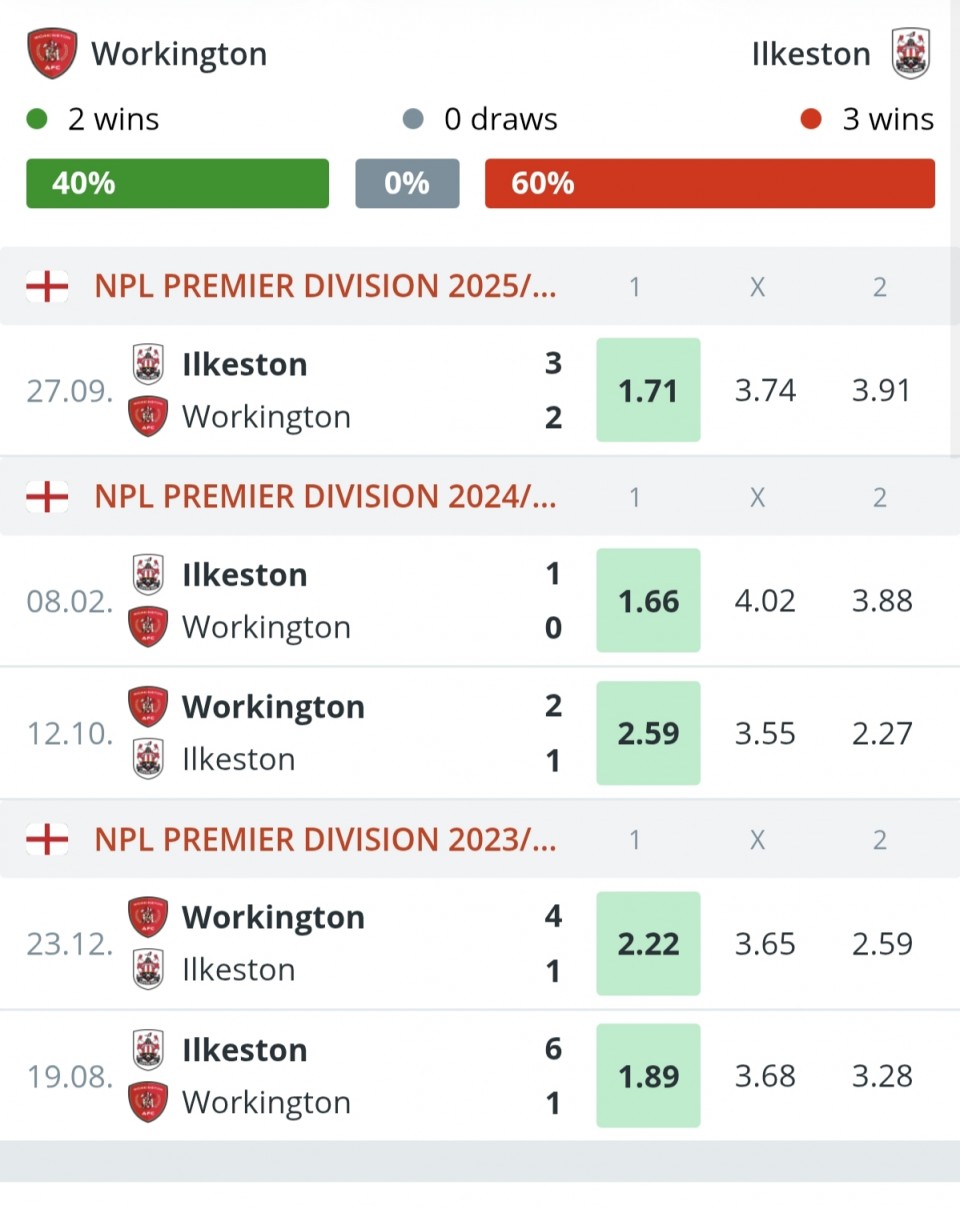Open NPL Premier Division 2024 league link
The image size is (960, 1209).
[325, 497]
